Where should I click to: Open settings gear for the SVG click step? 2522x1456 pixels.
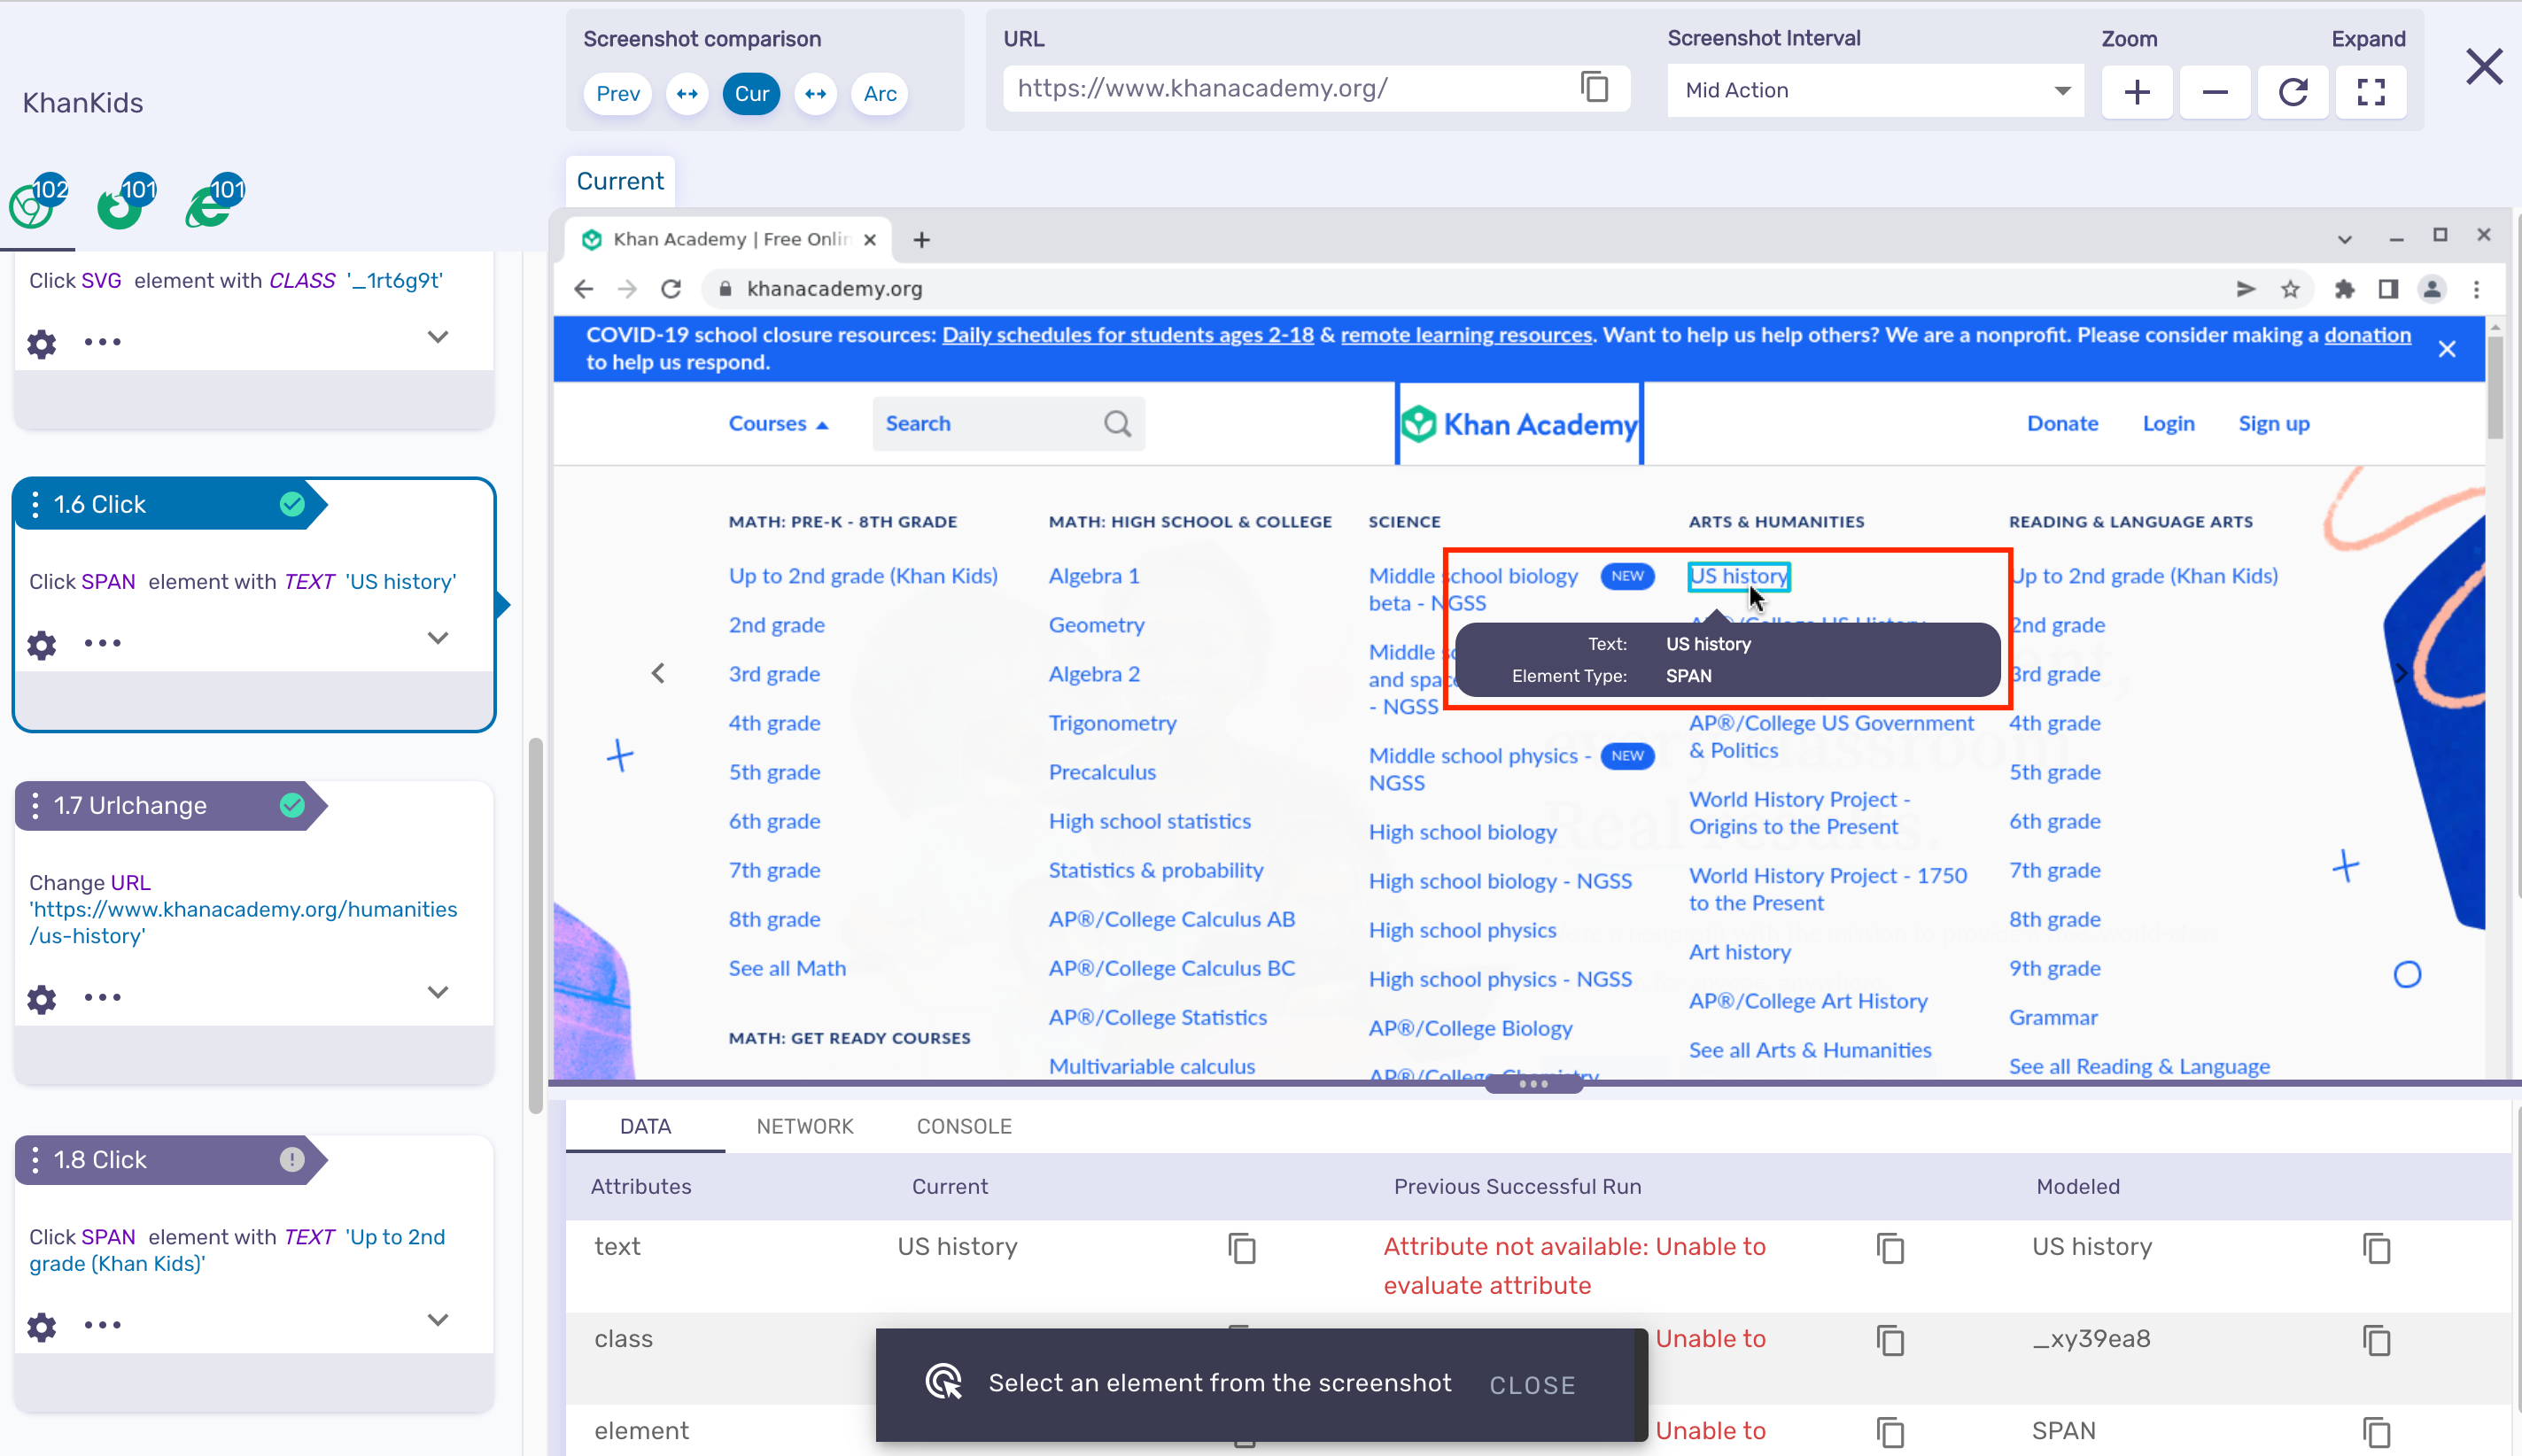coord(41,344)
